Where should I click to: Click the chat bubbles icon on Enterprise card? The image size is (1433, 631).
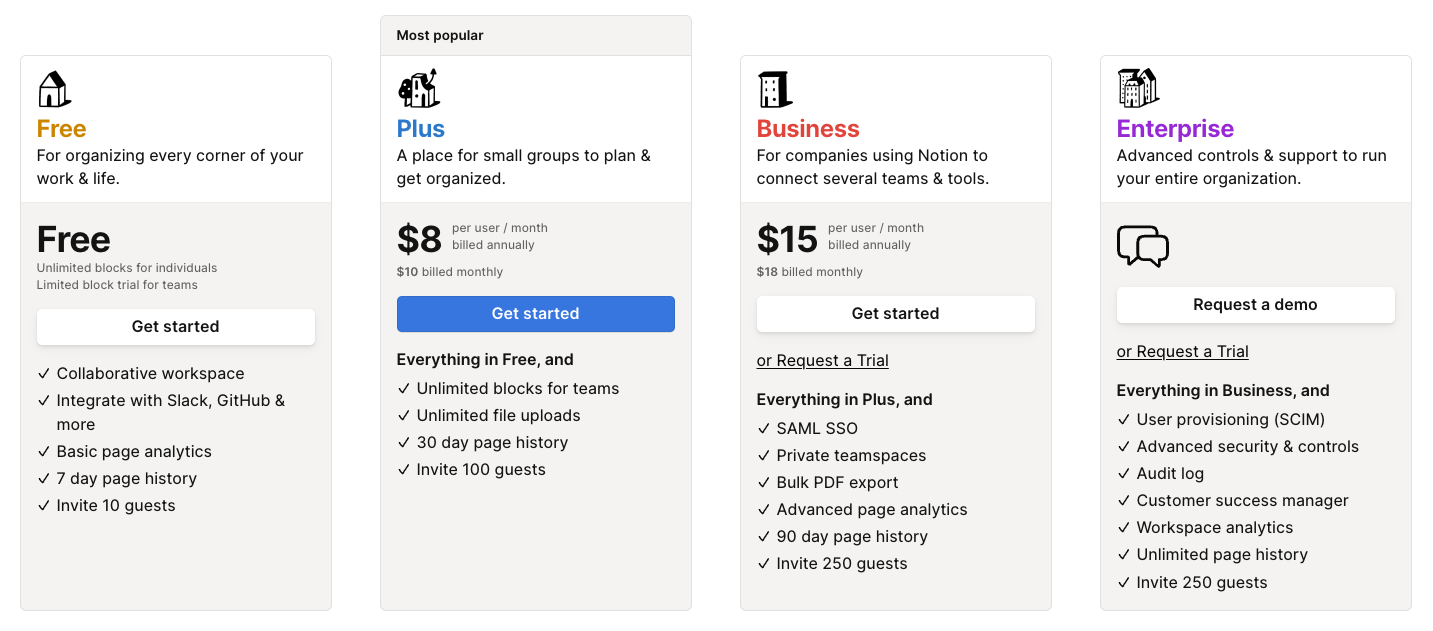pyautogui.click(x=1143, y=245)
